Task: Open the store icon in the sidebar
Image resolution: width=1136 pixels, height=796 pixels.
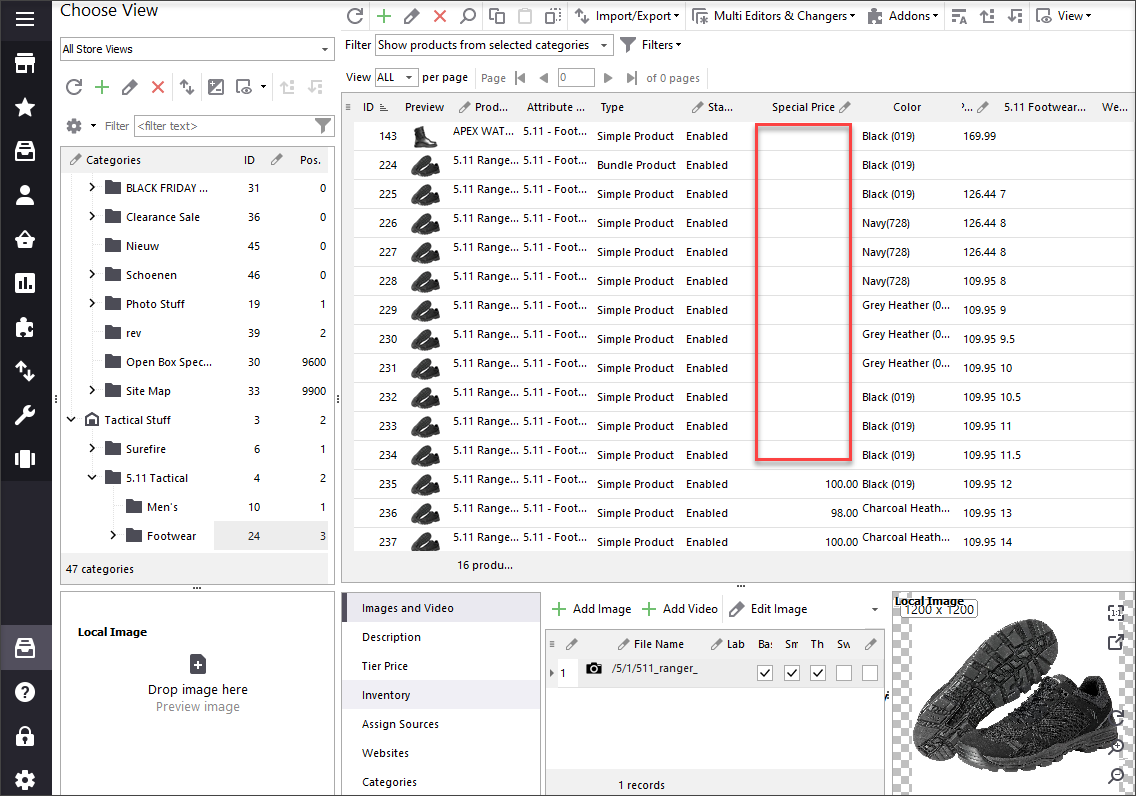Action: (x=25, y=64)
